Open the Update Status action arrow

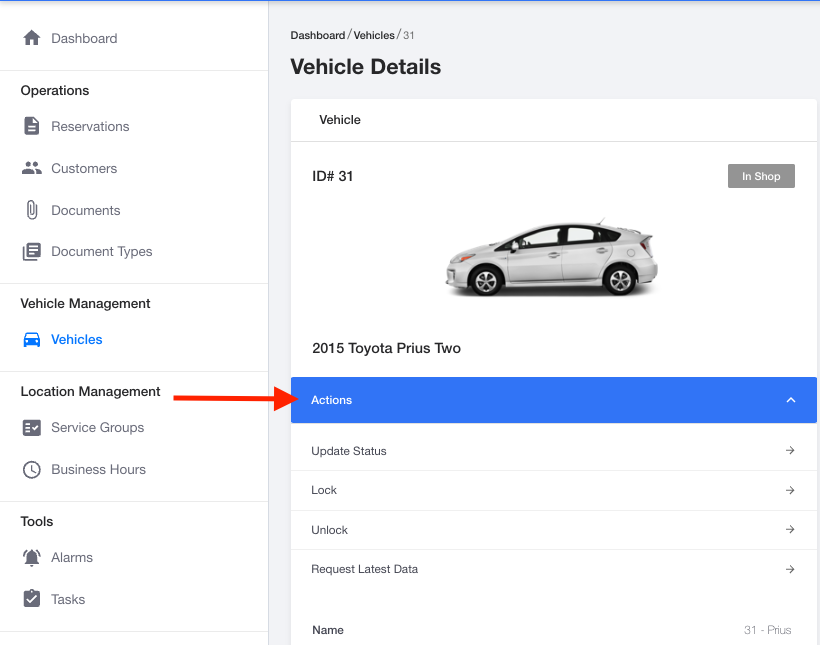point(790,450)
